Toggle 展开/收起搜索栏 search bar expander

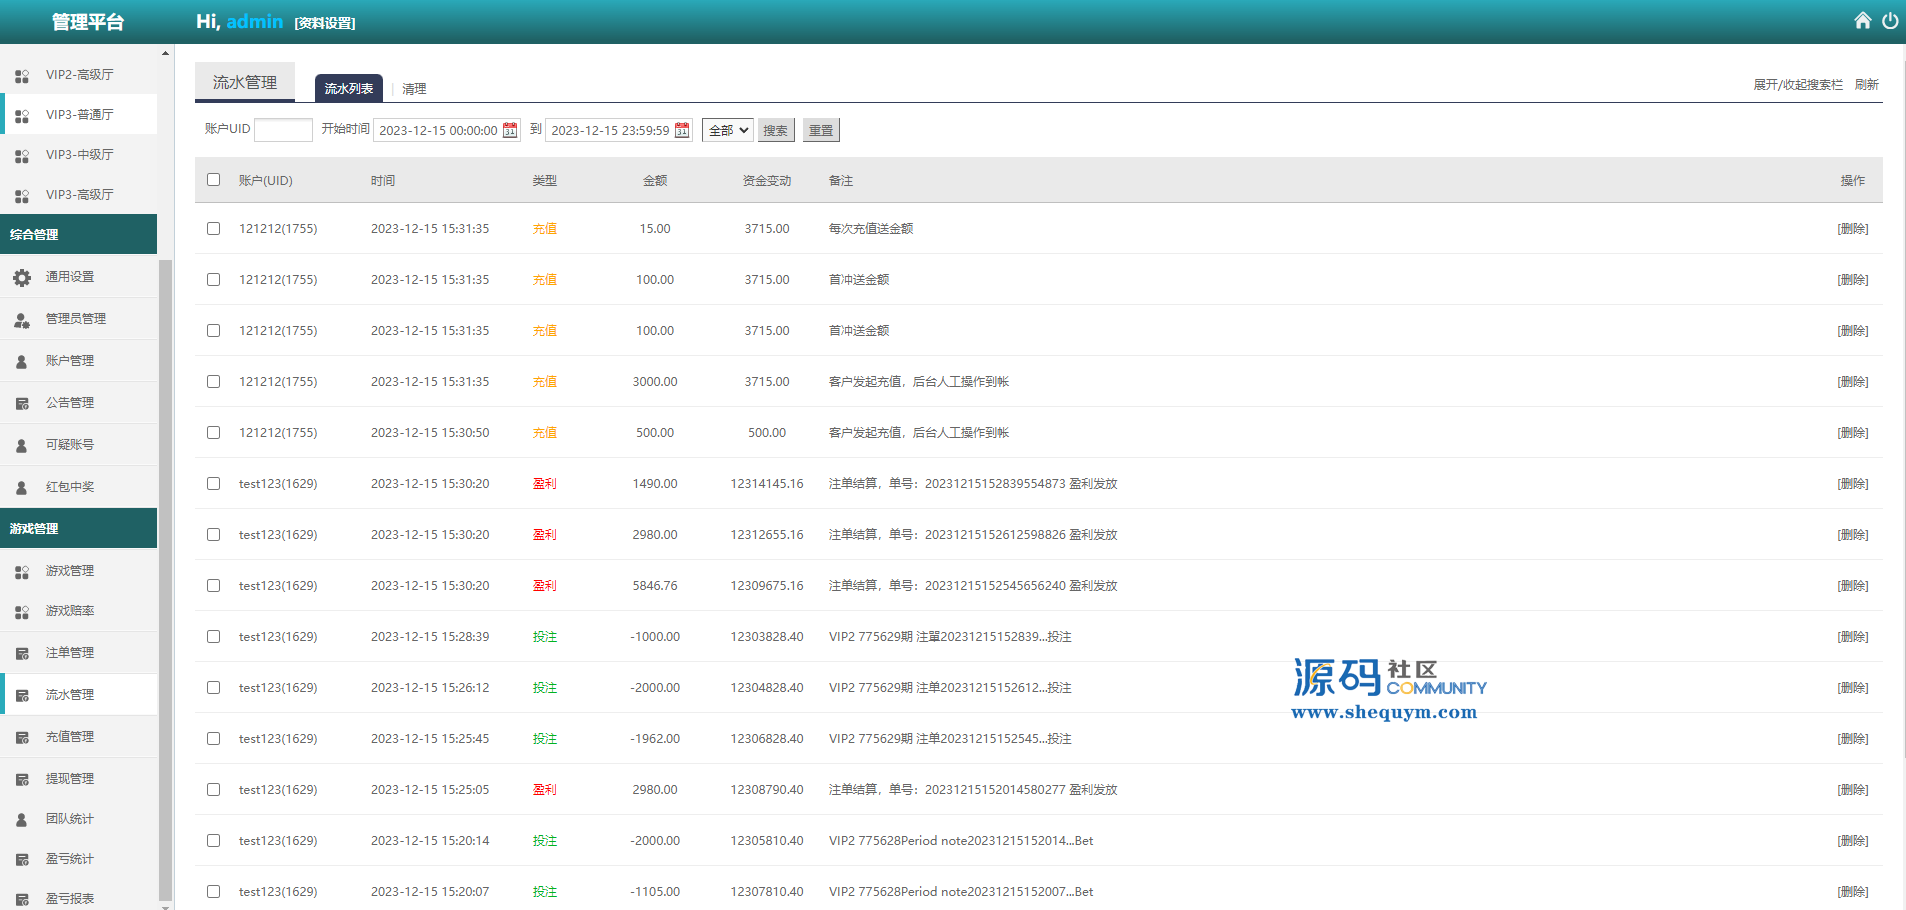1797,85
